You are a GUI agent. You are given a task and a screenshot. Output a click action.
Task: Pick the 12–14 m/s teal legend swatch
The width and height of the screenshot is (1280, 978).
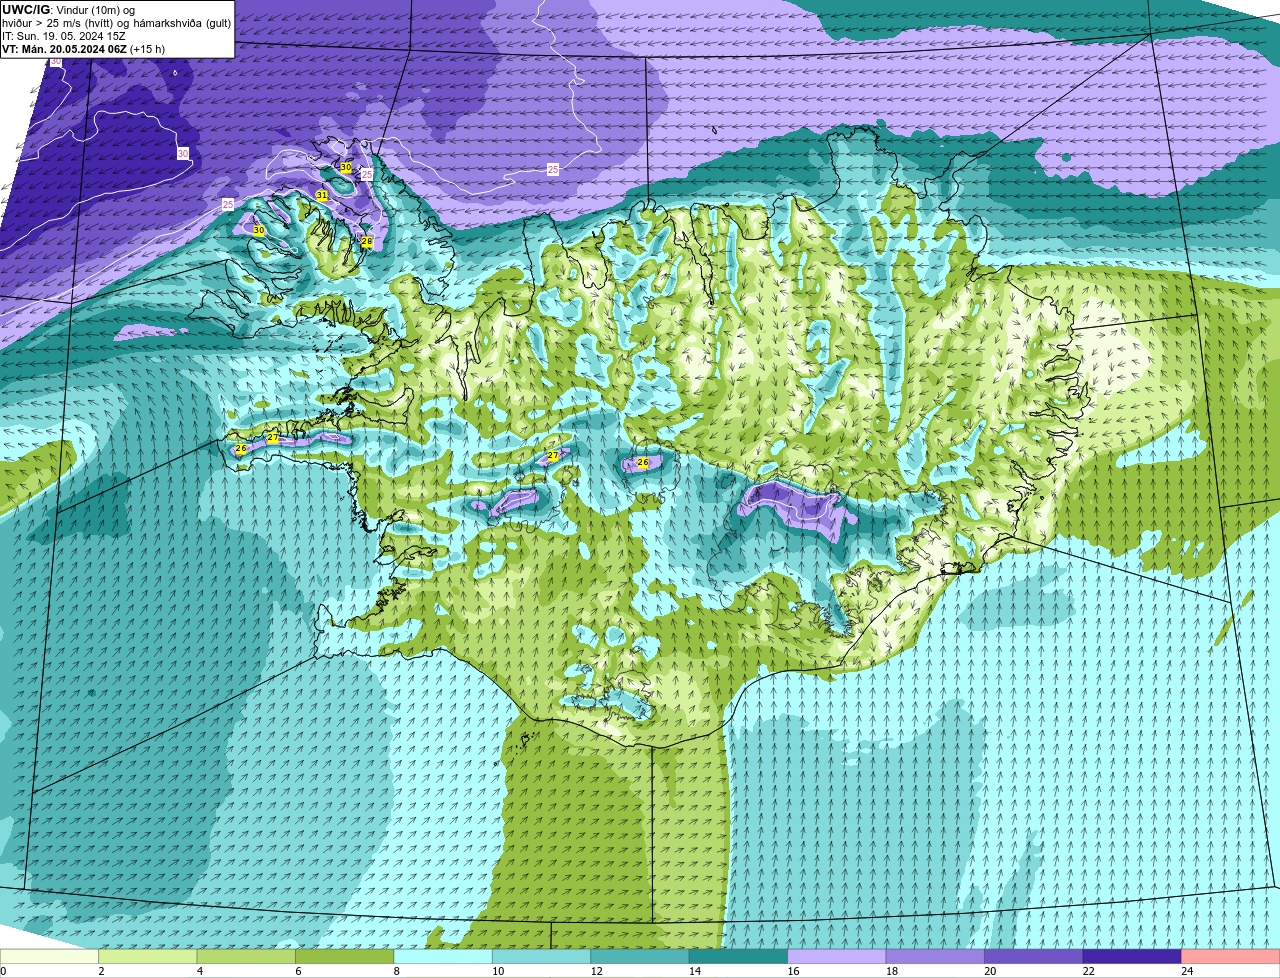[640, 957]
